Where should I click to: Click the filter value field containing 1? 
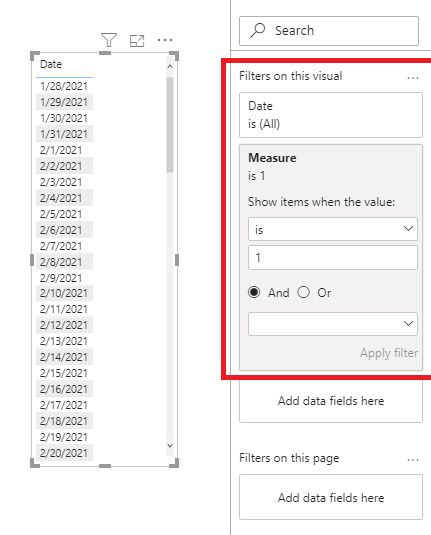tap(333, 258)
